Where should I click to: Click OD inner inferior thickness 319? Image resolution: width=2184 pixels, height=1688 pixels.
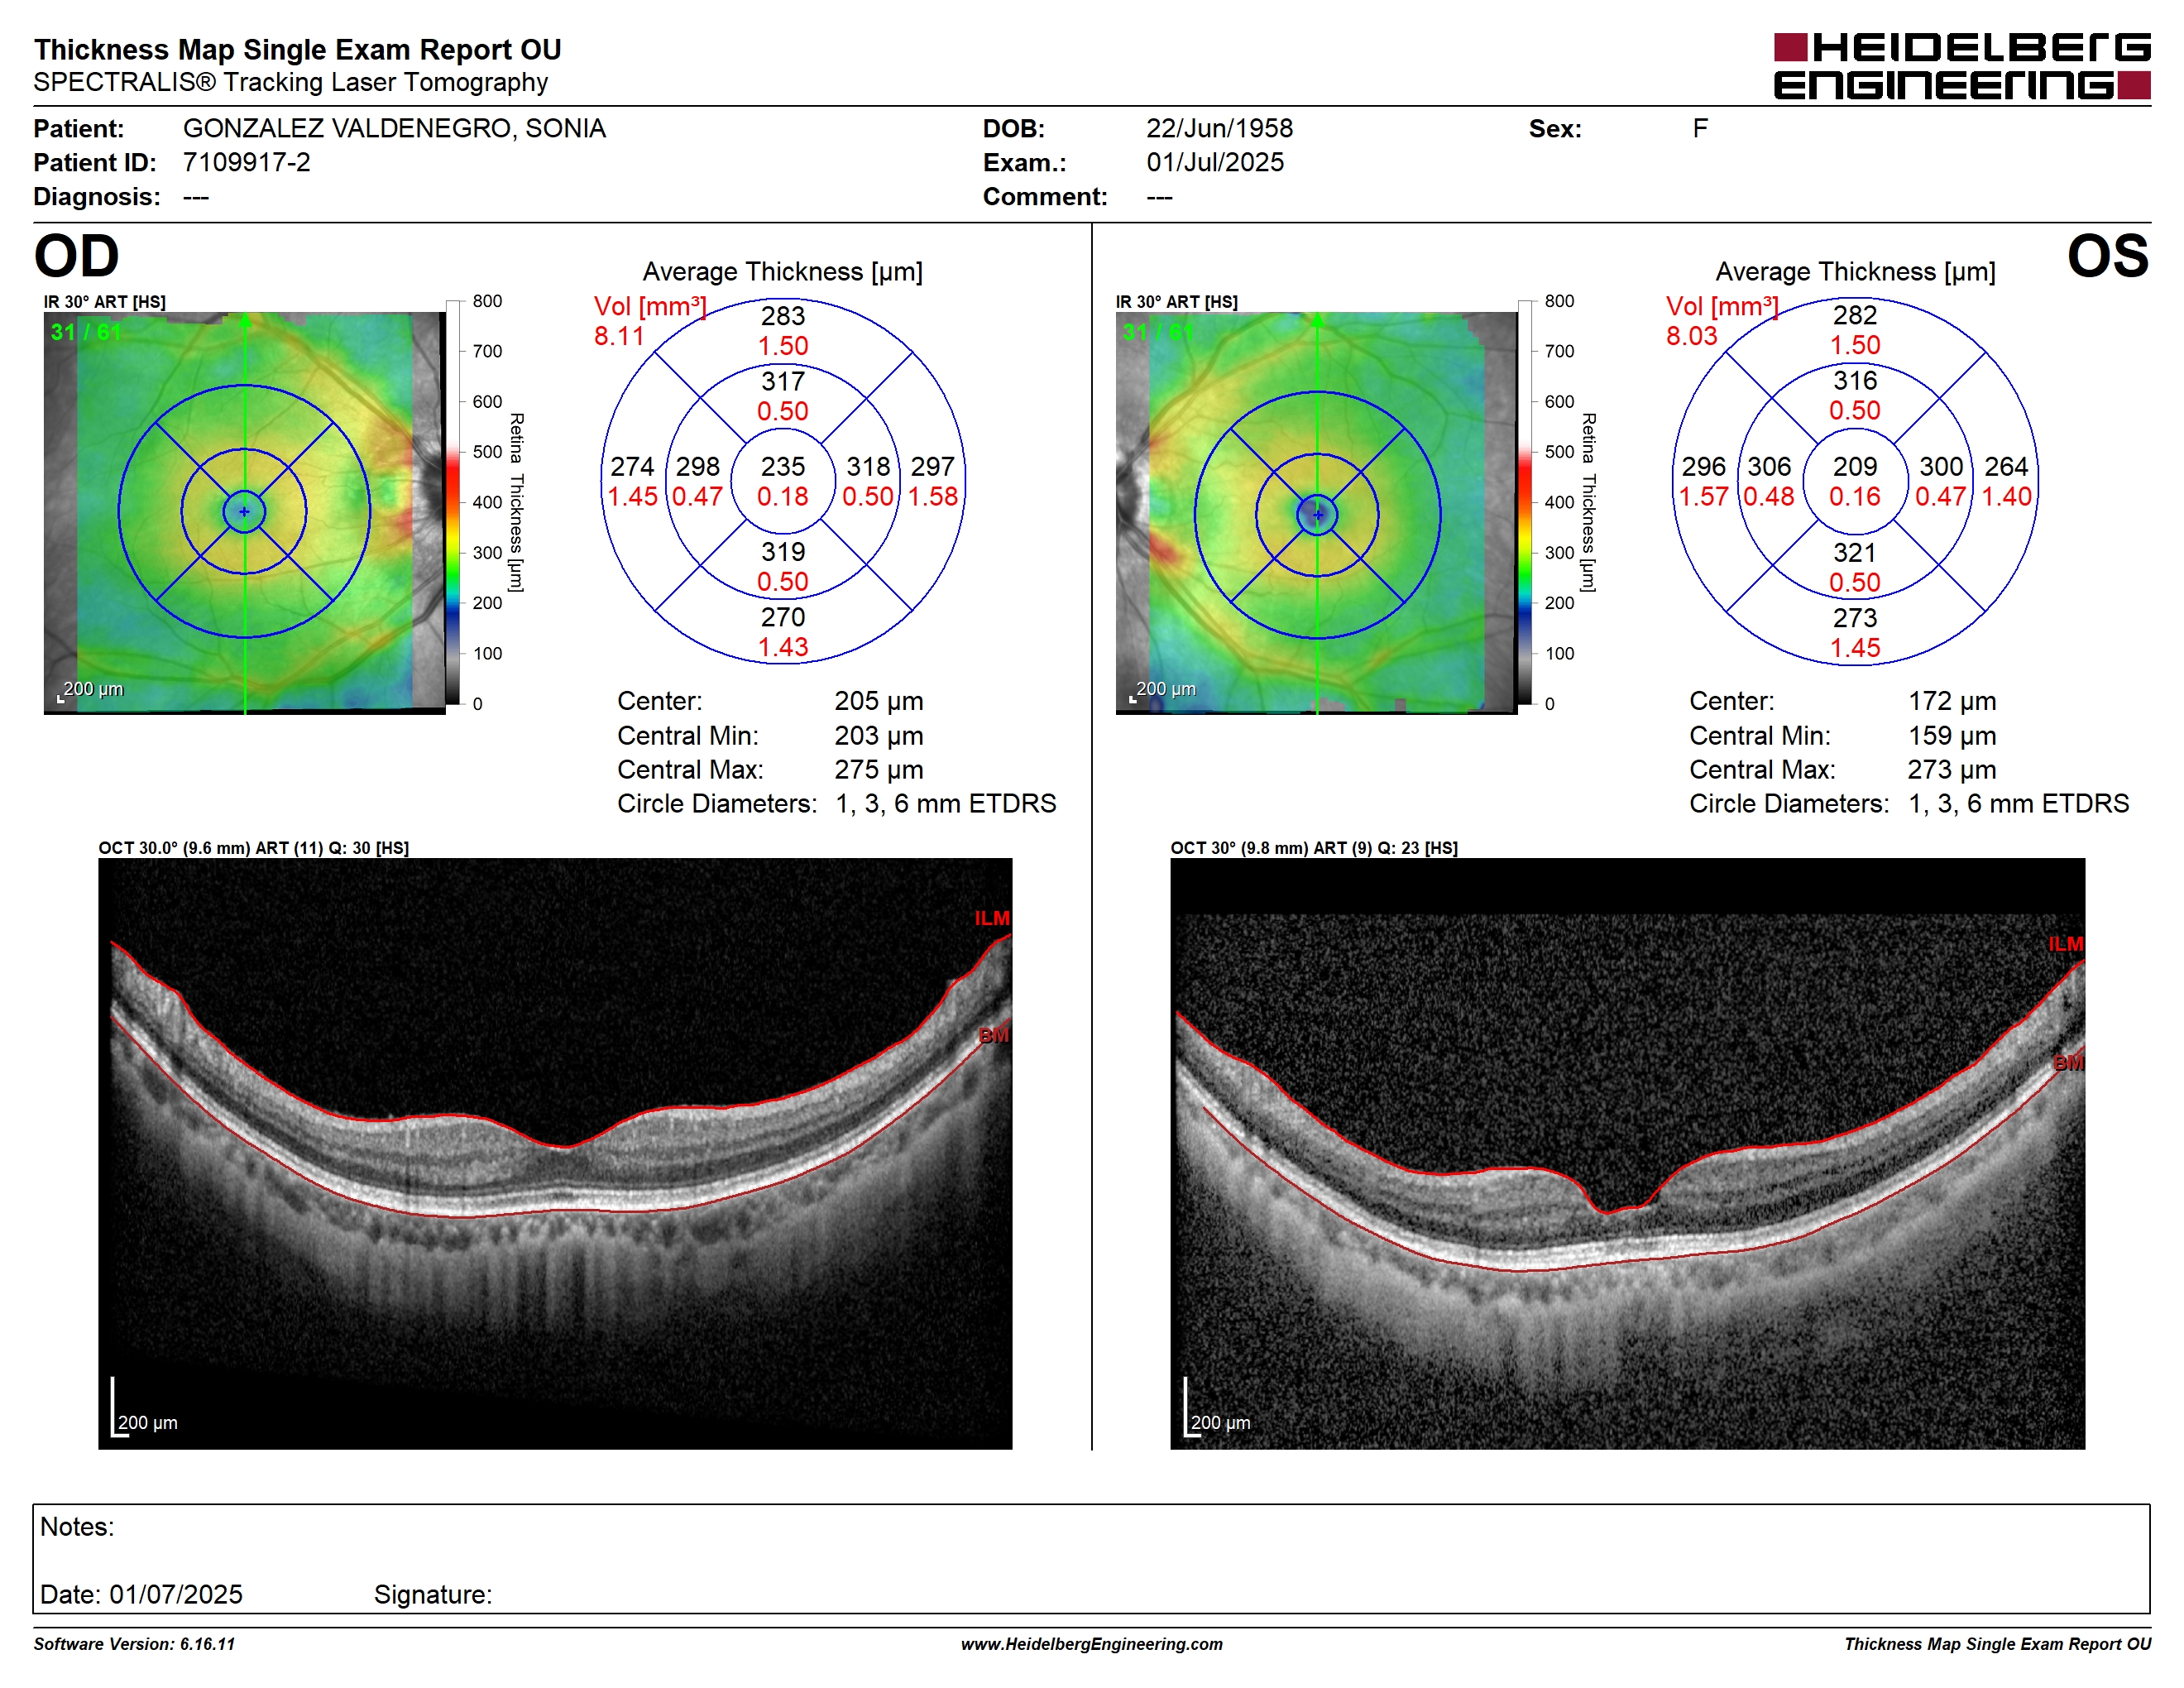click(x=782, y=552)
